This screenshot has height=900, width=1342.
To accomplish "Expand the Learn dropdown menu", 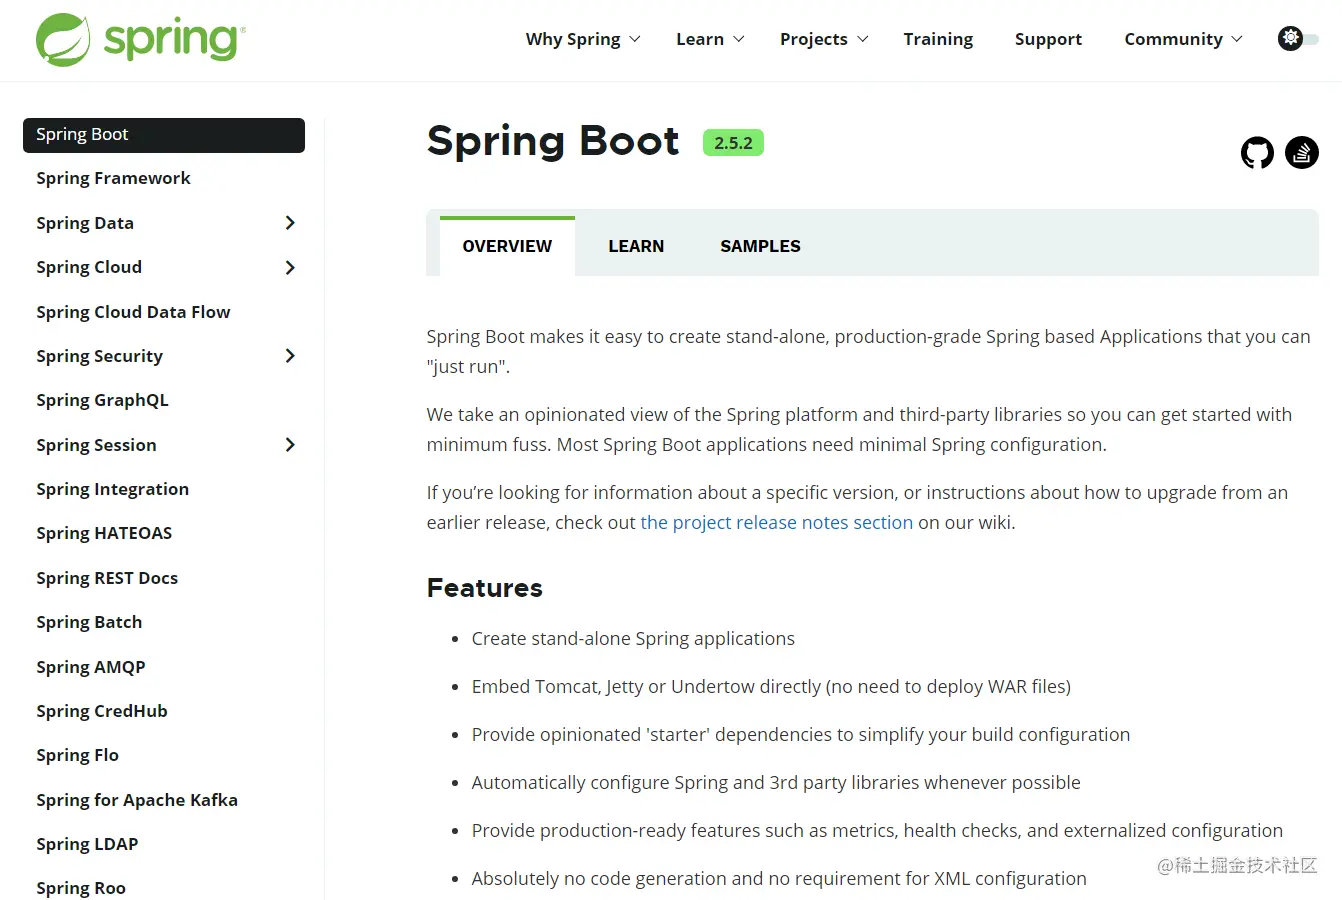I will (710, 39).
